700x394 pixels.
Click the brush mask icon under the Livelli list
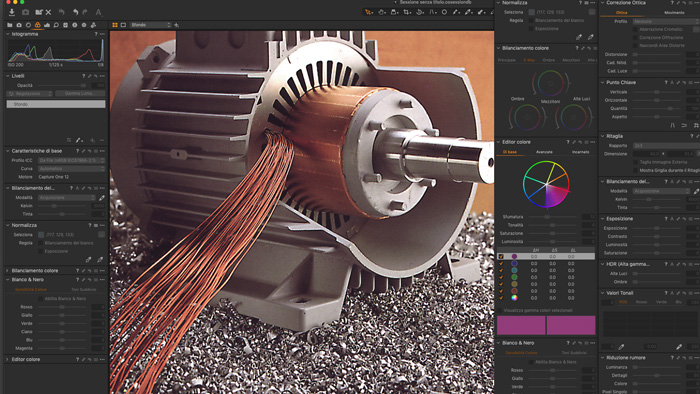79,140
